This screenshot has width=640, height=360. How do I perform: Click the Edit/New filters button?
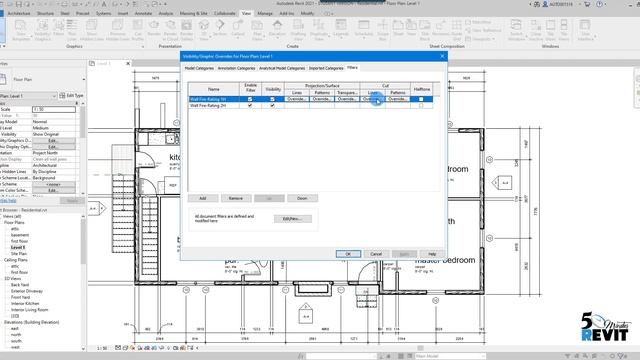[293, 219]
